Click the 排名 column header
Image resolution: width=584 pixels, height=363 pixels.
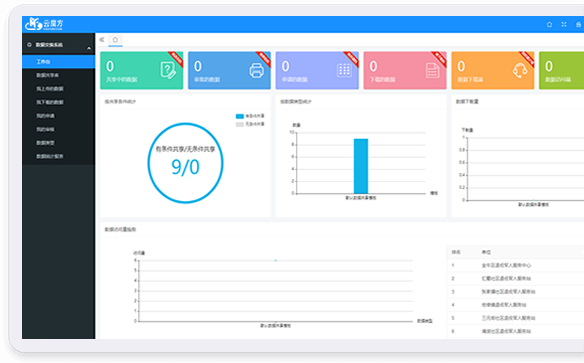456,252
